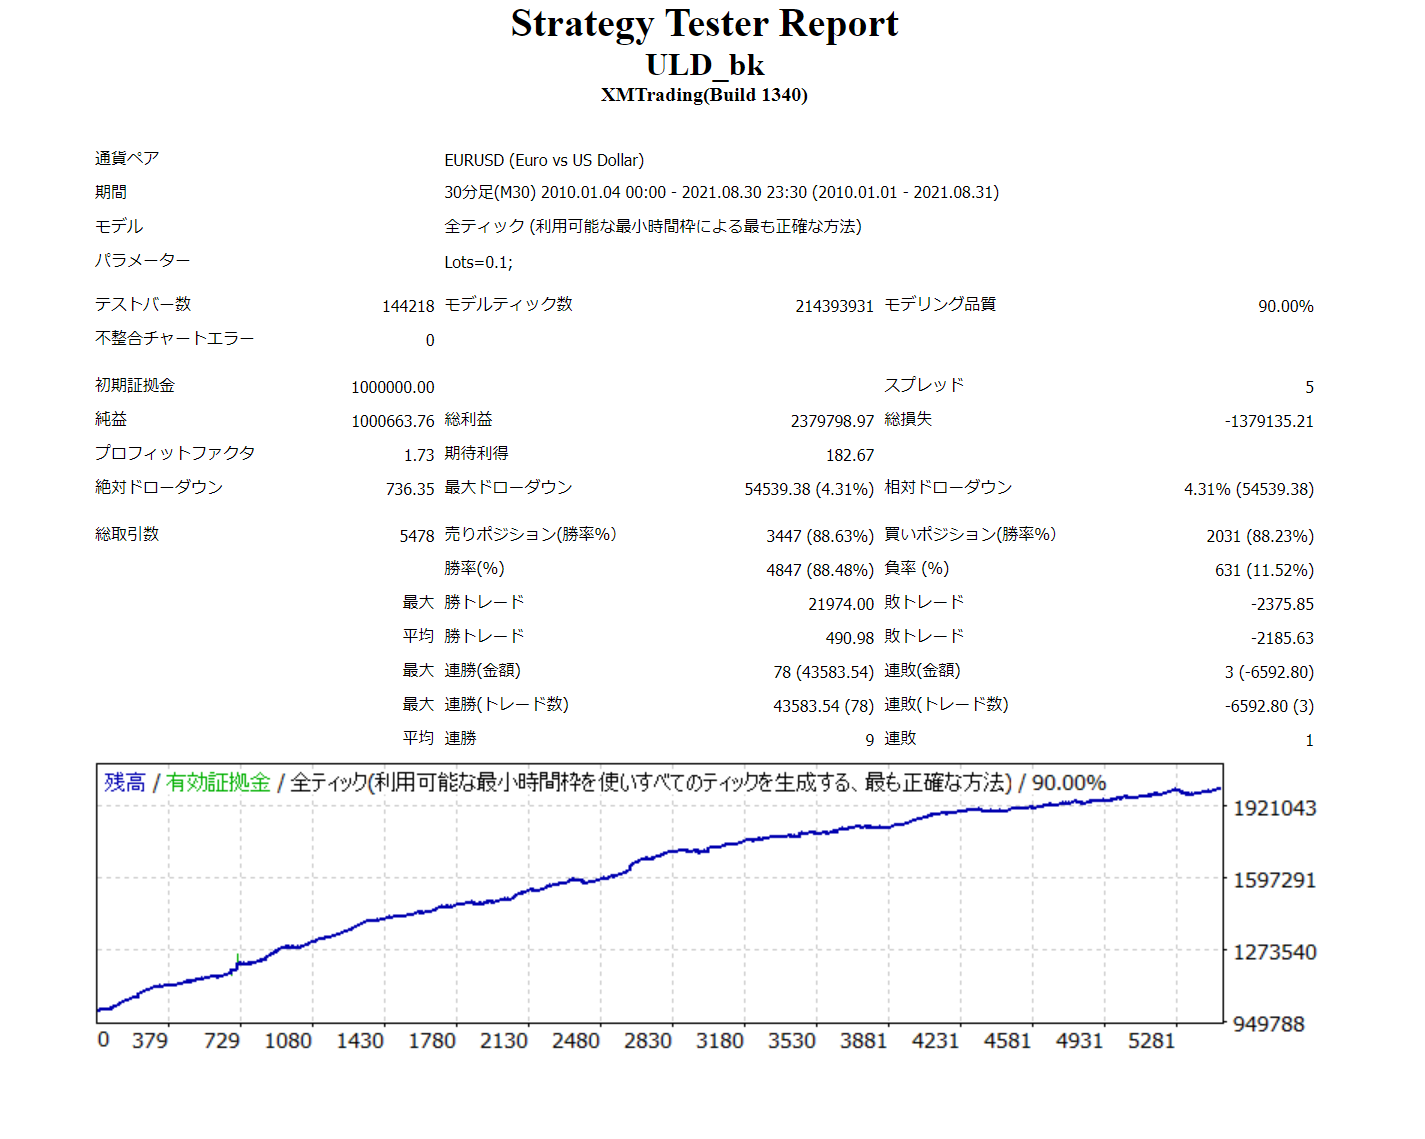
Task: Click the XMTrading(Build 1340) subtitle
Action: click(704, 95)
